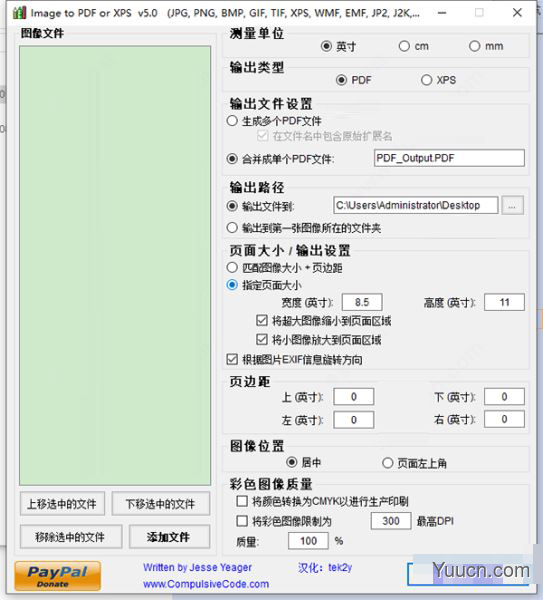This screenshot has height=600, width=543.
Task: Click the 右 margin field
Action: [x=504, y=419]
